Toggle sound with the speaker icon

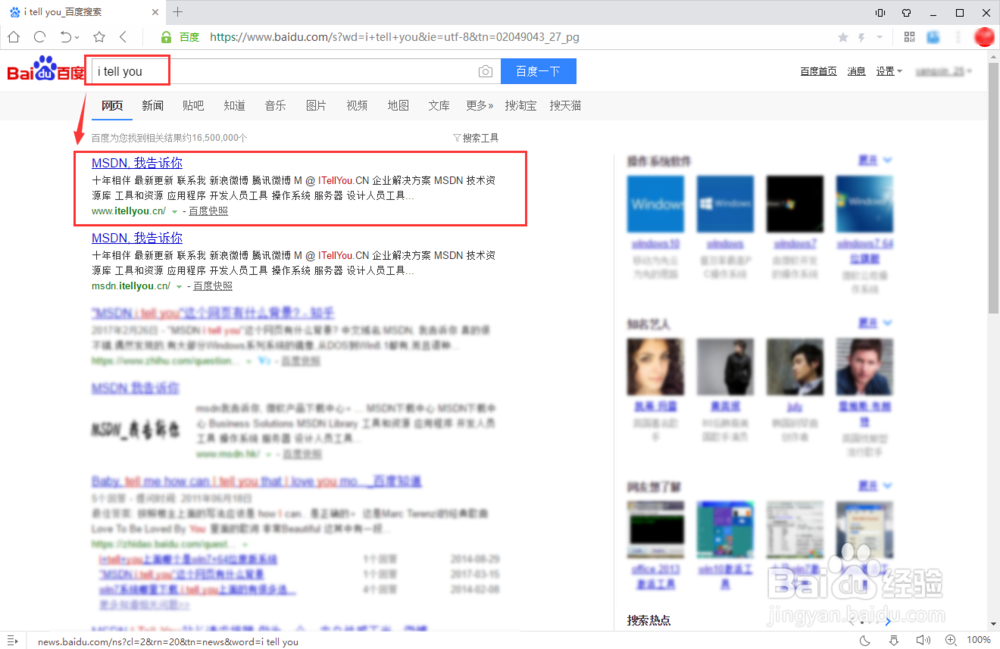coord(923,640)
